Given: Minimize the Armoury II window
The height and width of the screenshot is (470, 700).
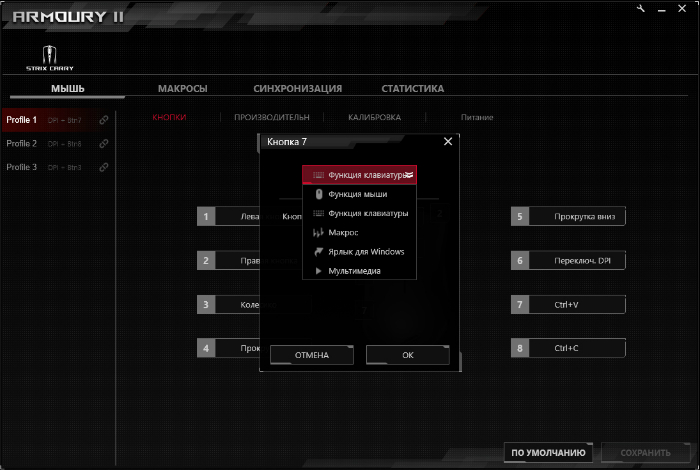Looking at the screenshot, I should (x=662, y=9).
